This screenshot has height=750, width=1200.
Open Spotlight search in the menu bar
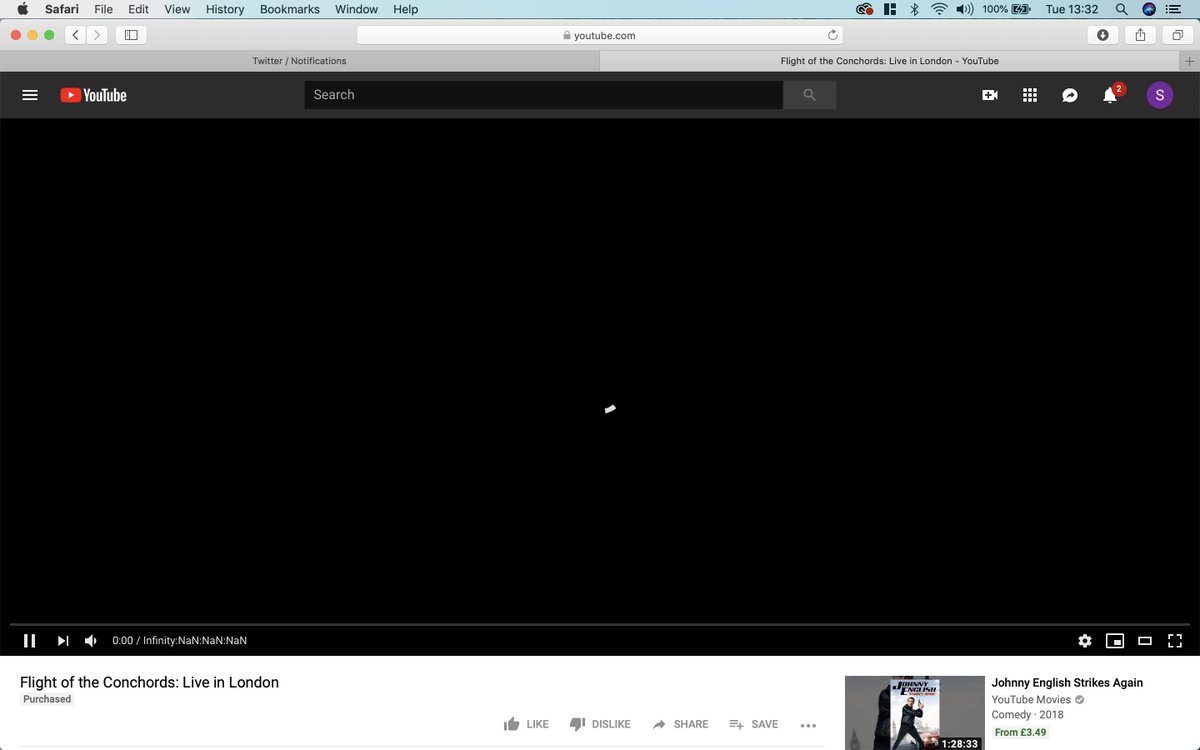pos(1121,9)
